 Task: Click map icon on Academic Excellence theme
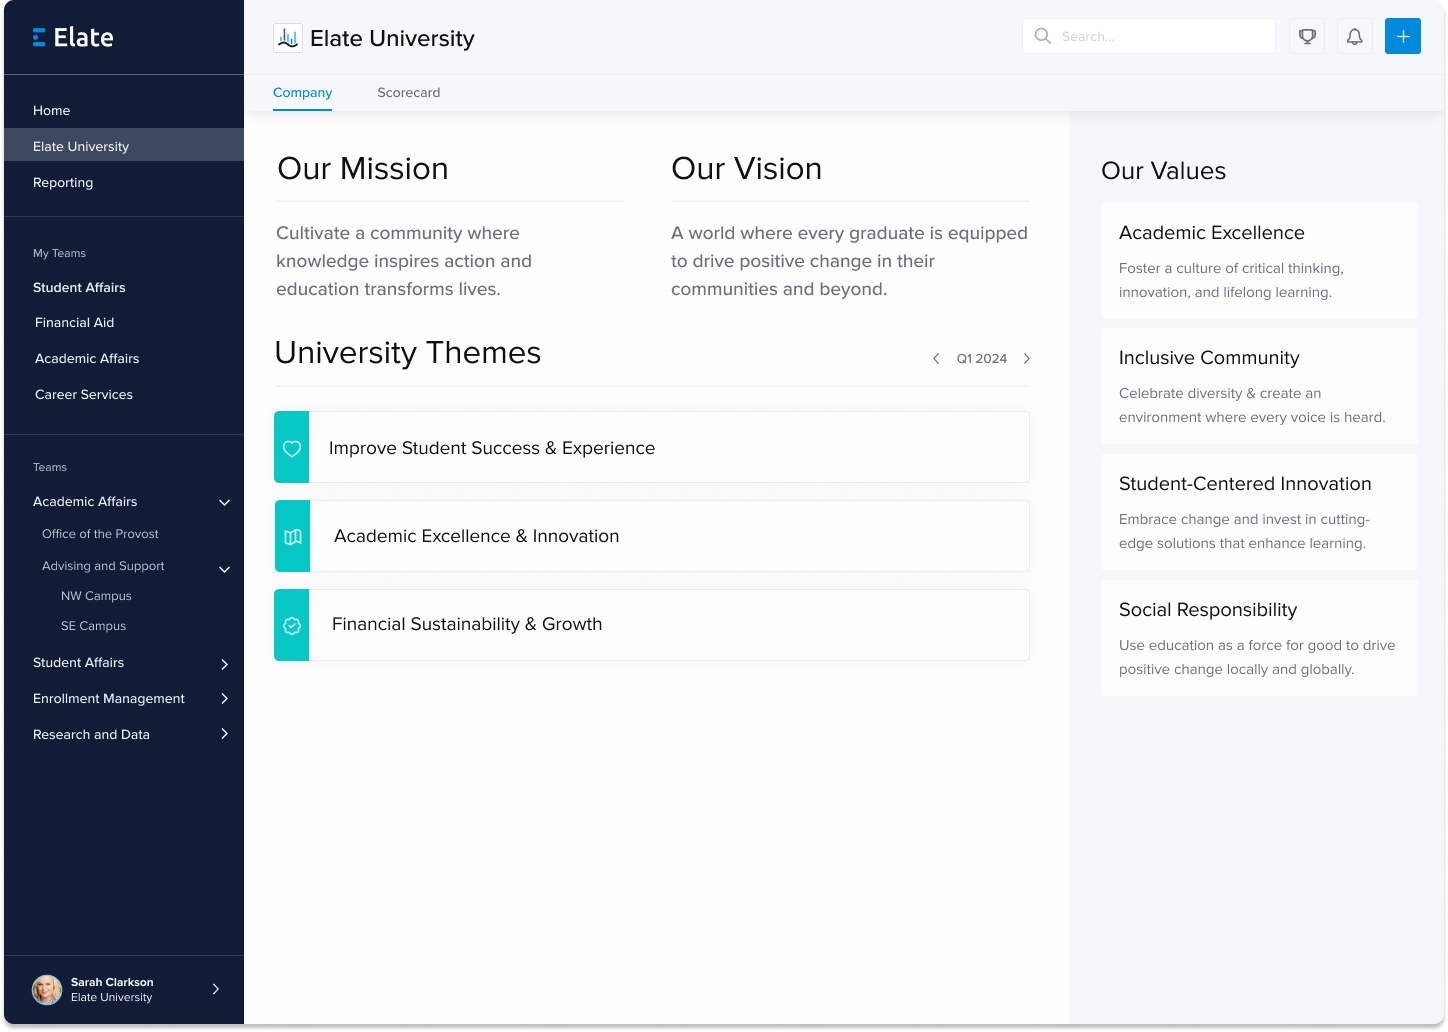(x=292, y=536)
